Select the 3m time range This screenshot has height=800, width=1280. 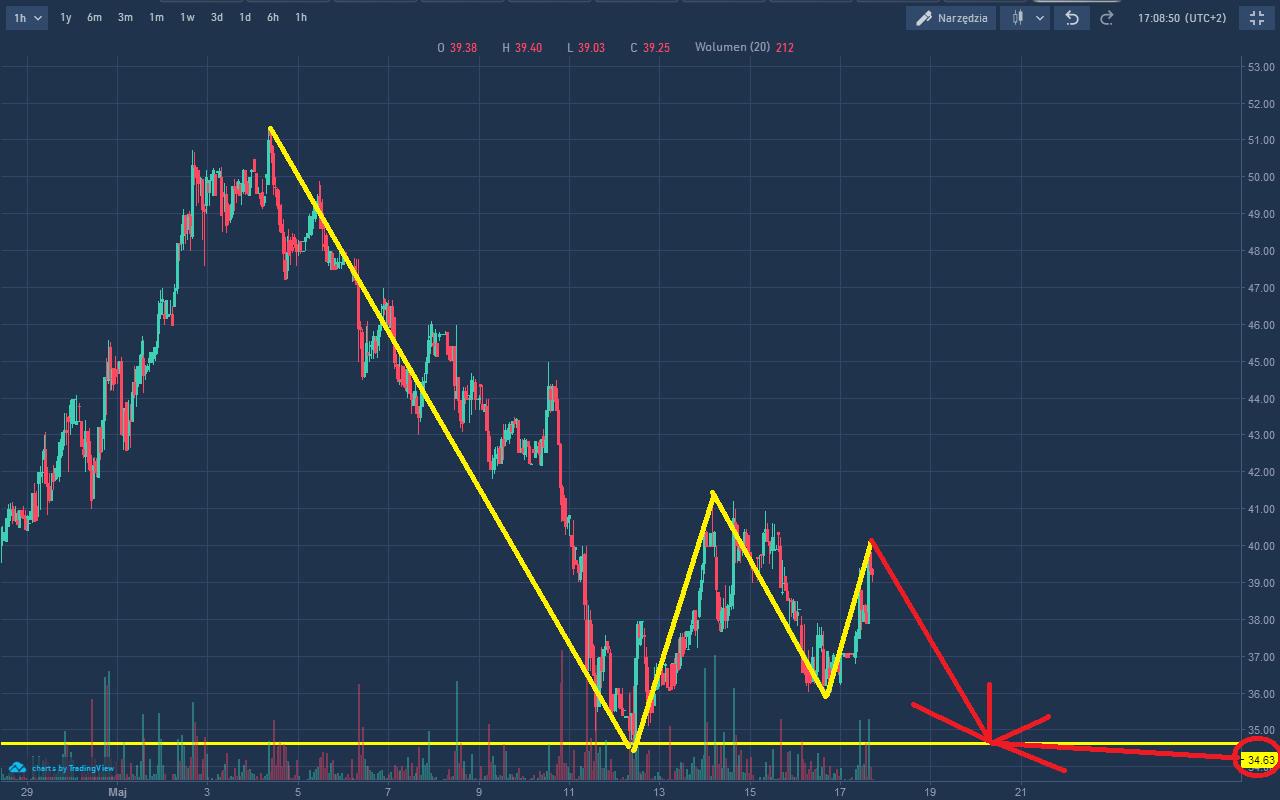(x=125, y=17)
